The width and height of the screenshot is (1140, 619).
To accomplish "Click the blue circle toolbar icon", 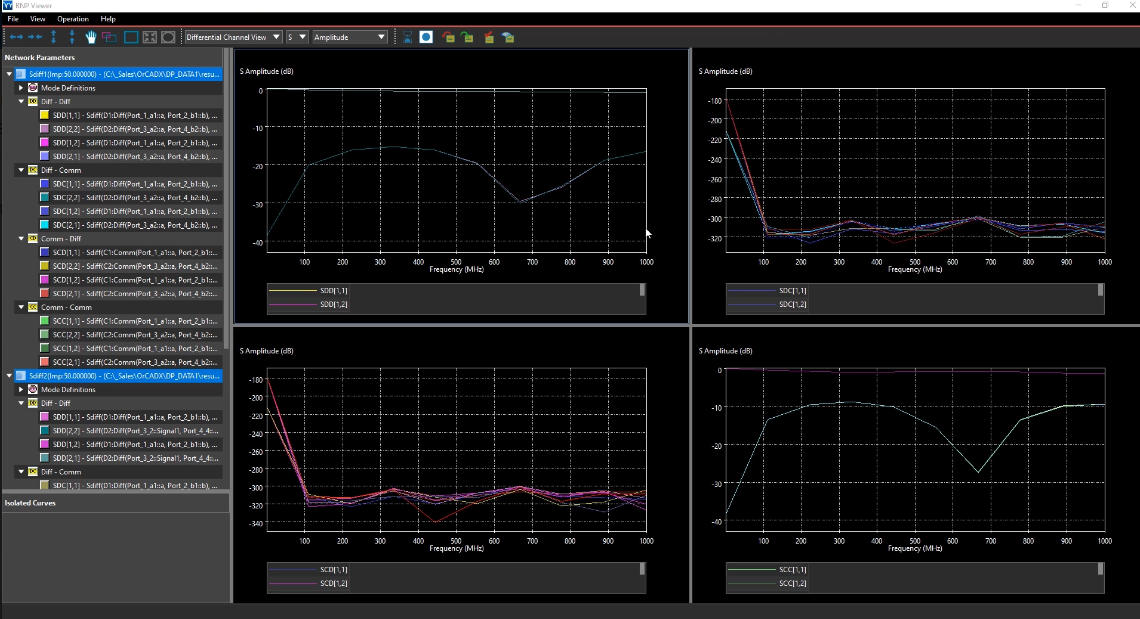I will click(x=426, y=37).
